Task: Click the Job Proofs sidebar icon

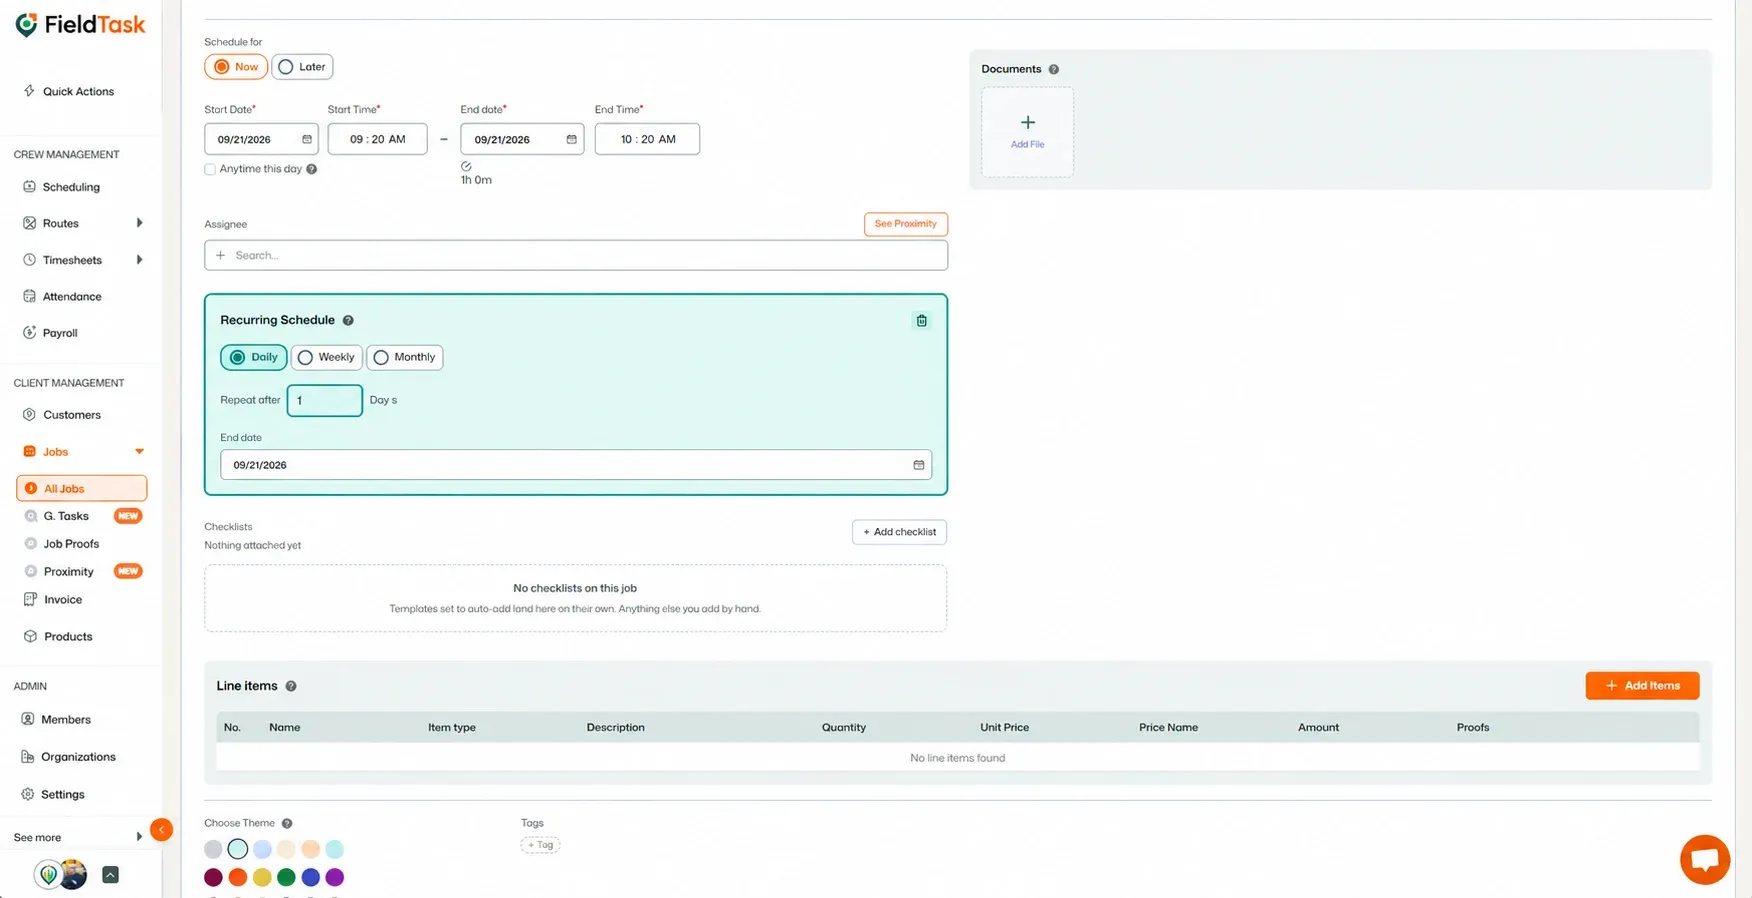Action: [x=31, y=544]
